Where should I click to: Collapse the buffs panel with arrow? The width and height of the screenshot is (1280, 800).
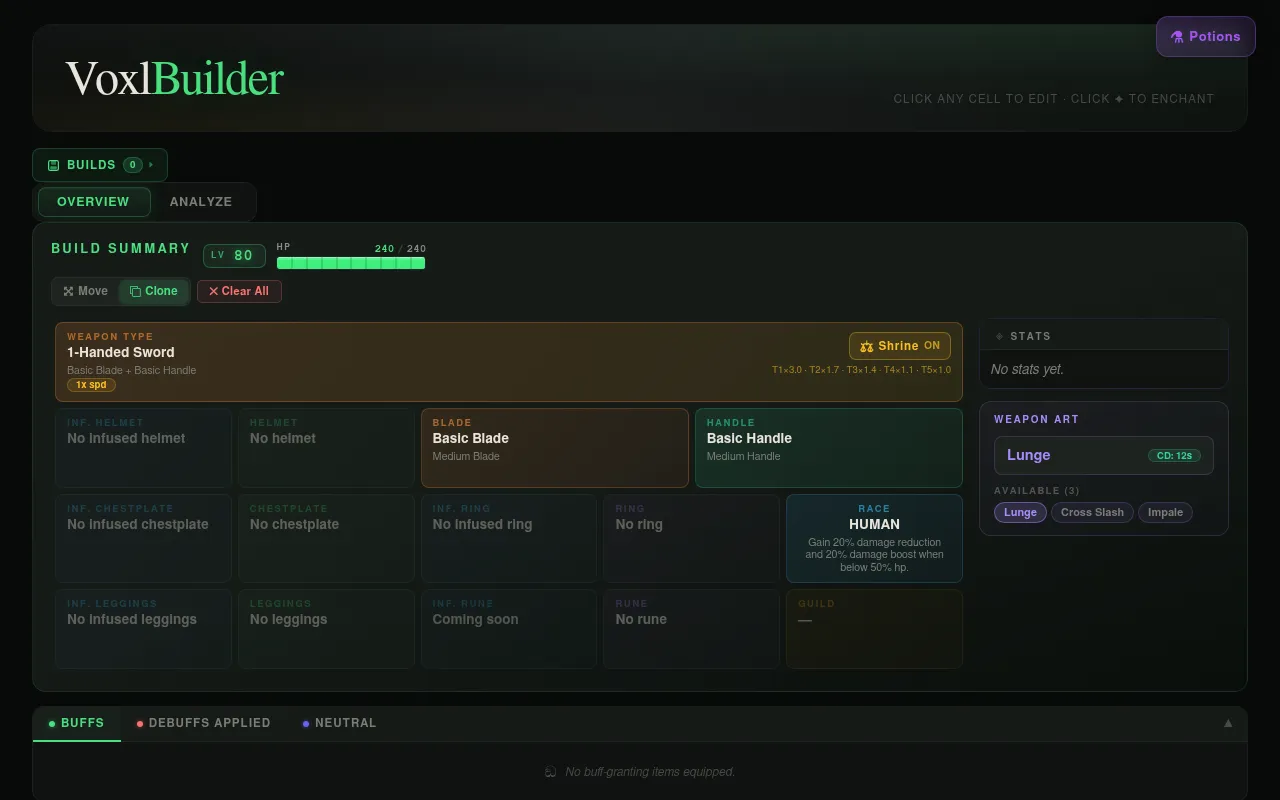tap(1228, 723)
